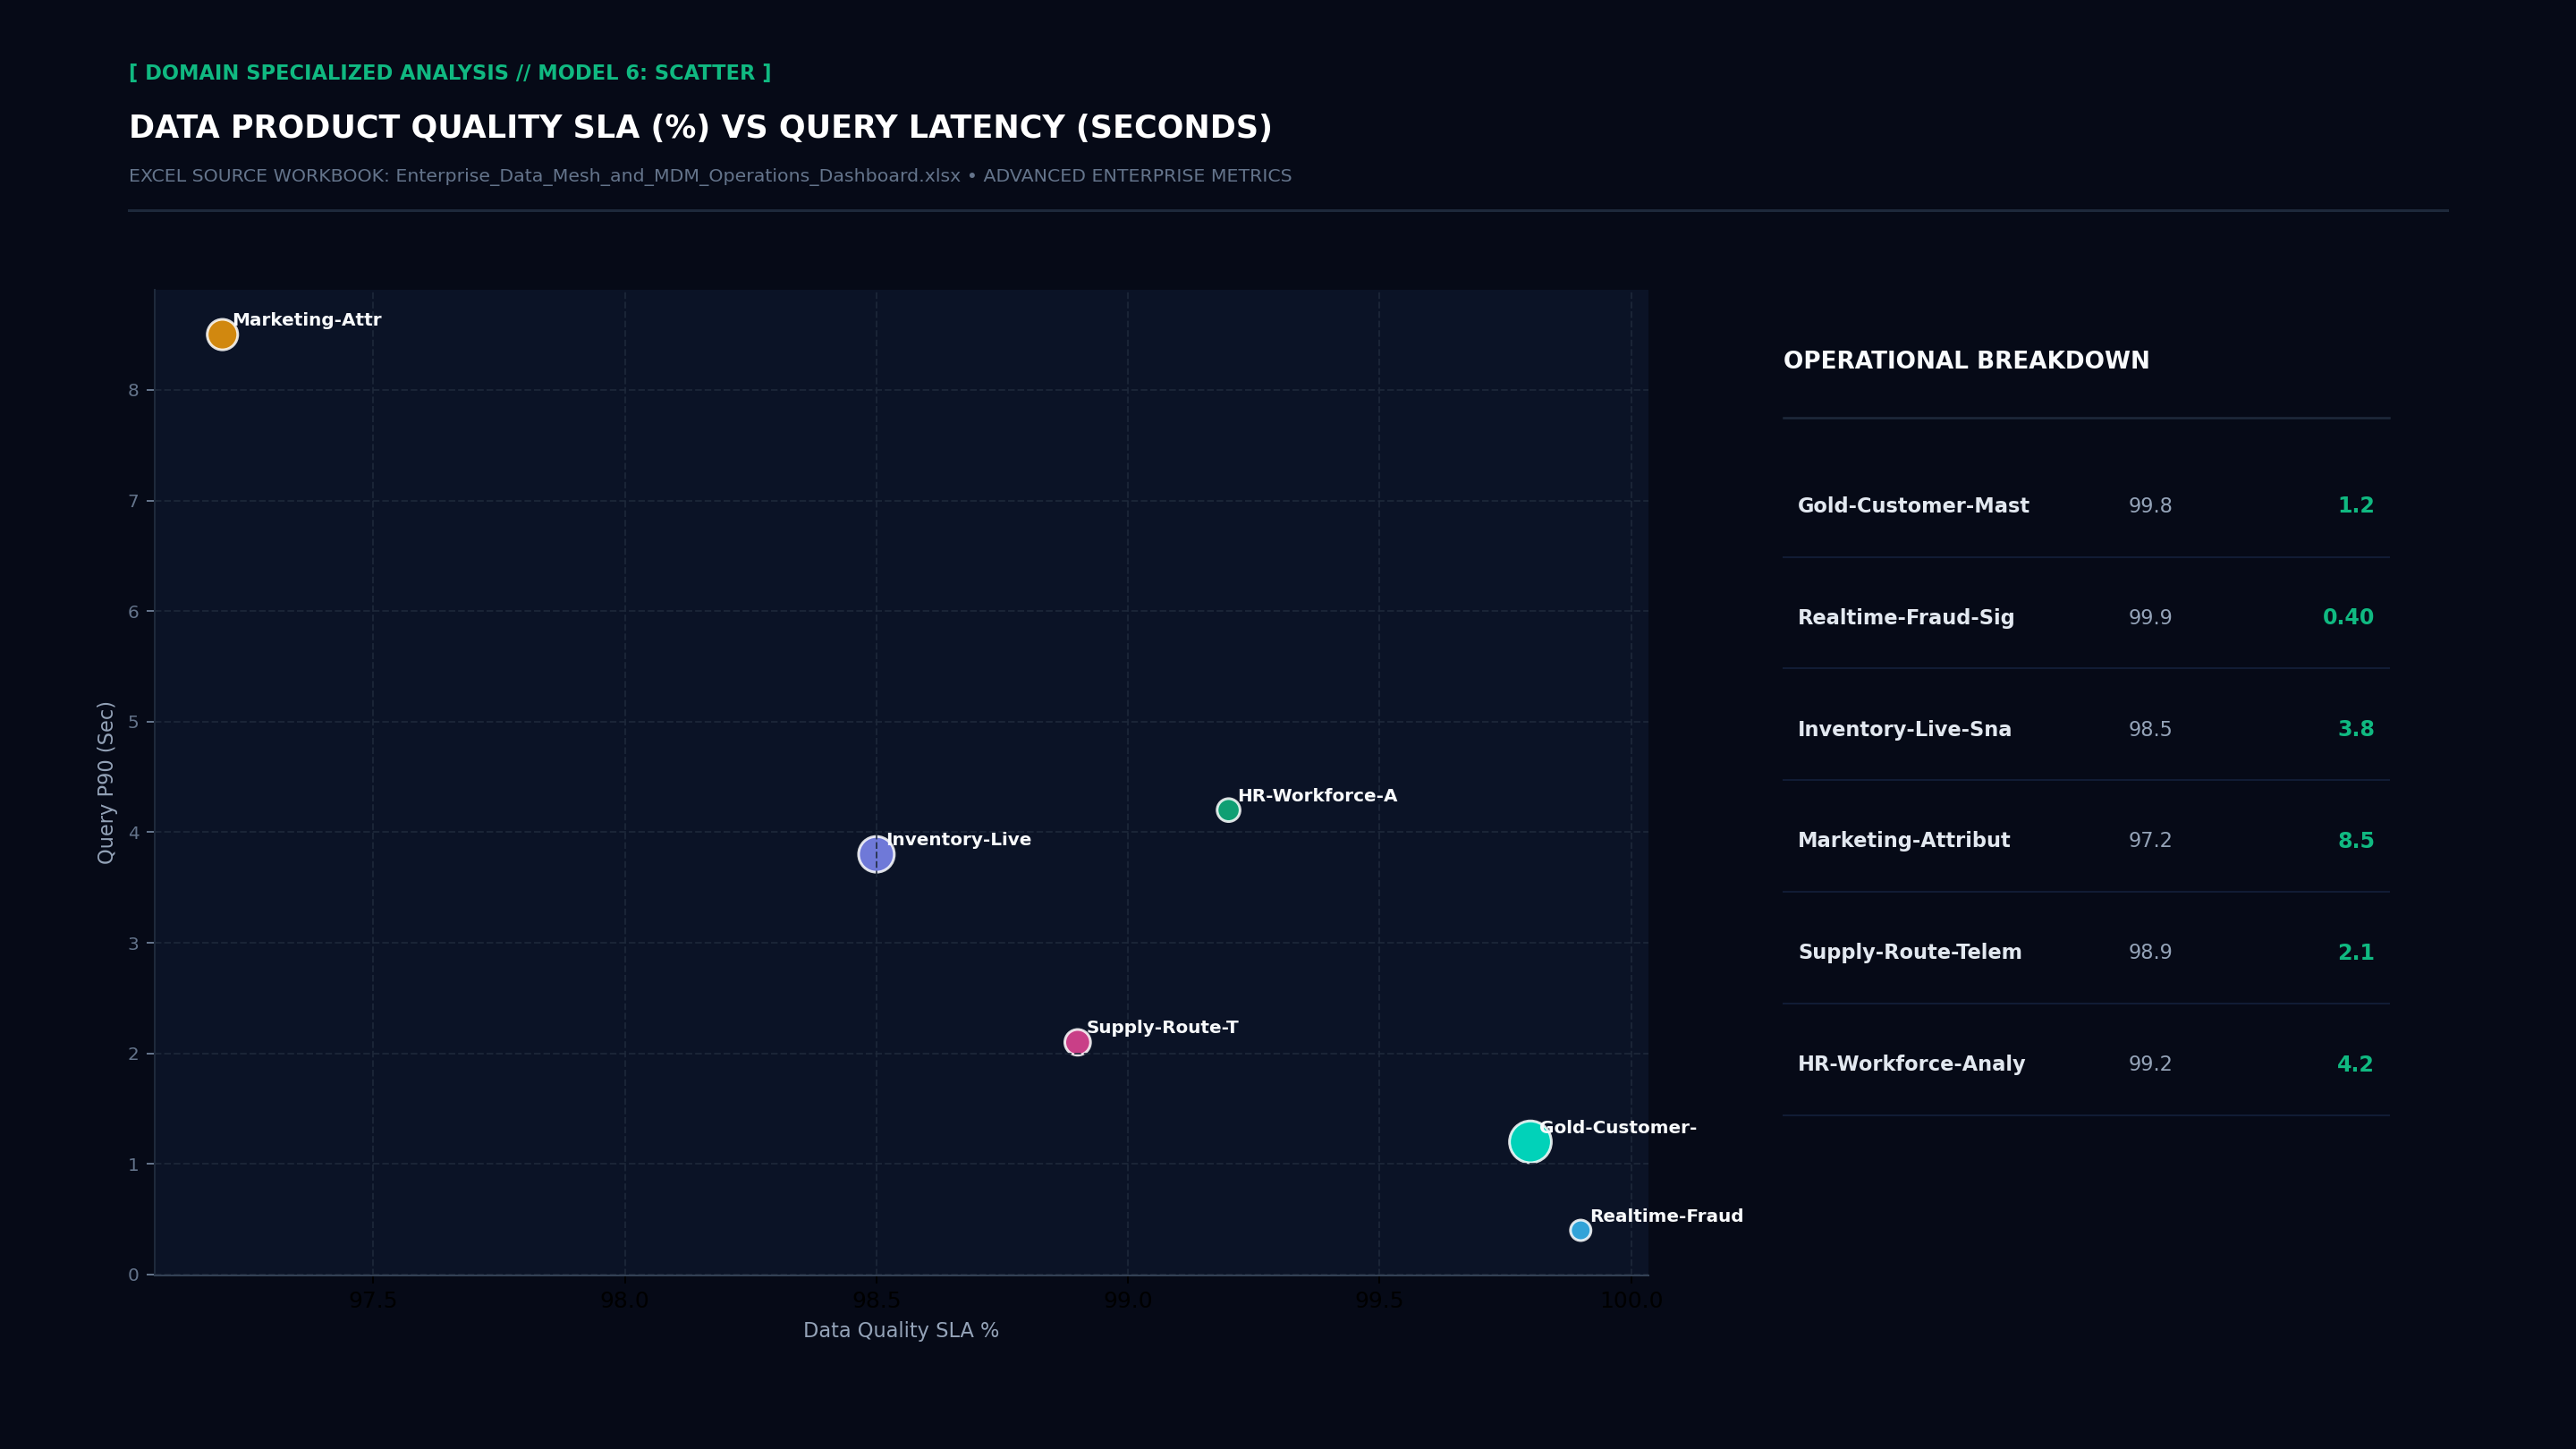
Task: Click the 8.5 latency value
Action: [2355, 841]
